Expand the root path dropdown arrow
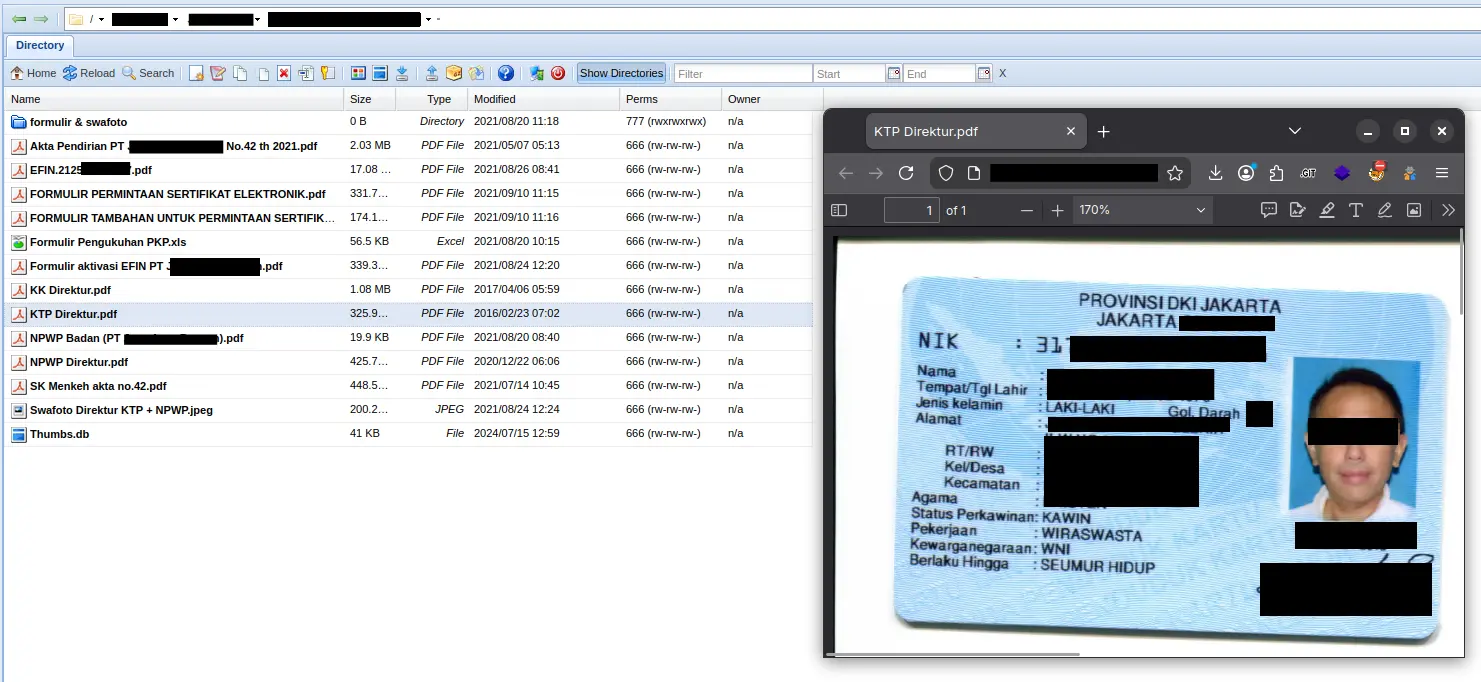This screenshot has height=682, width=1481. click(102, 20)
